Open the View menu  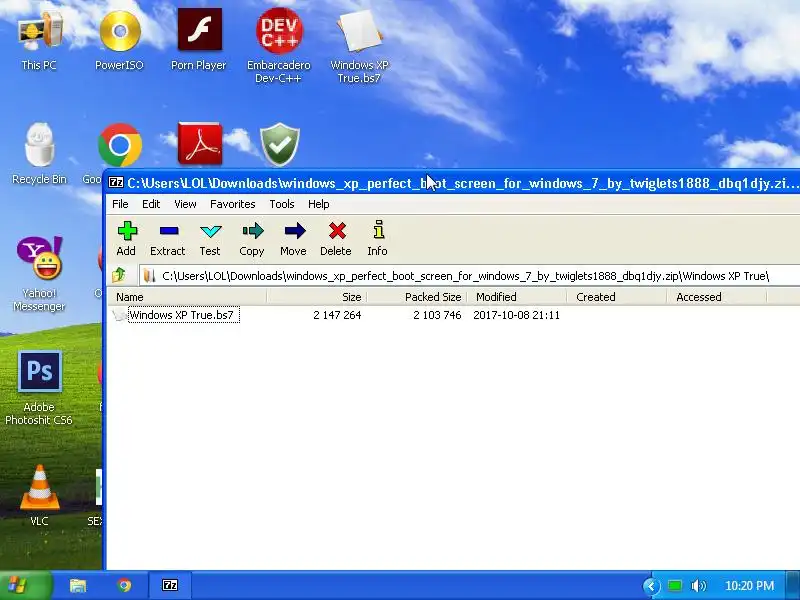[185, 204]
